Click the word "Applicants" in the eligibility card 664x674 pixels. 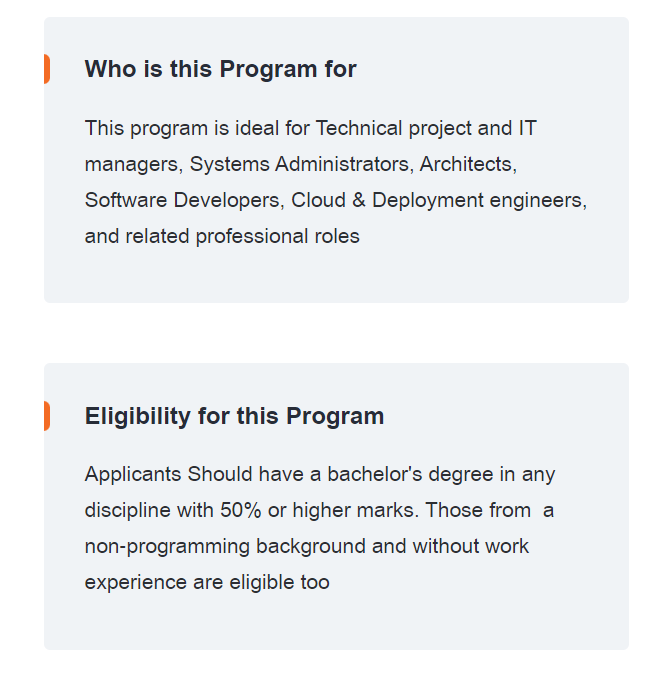133,475
